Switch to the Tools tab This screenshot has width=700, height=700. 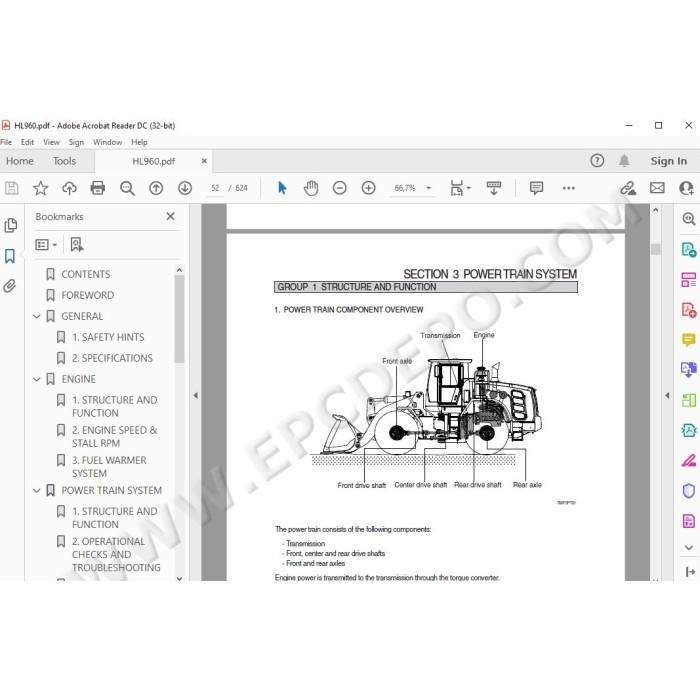[64, 161]
